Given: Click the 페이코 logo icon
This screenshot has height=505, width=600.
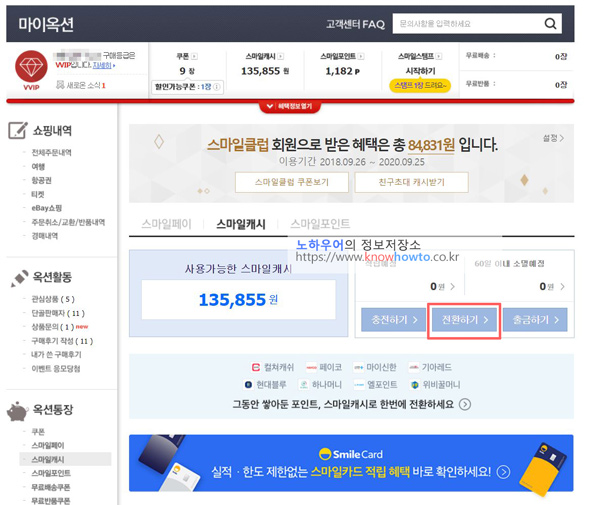Looking at the screenshot, I should [311, 367].
